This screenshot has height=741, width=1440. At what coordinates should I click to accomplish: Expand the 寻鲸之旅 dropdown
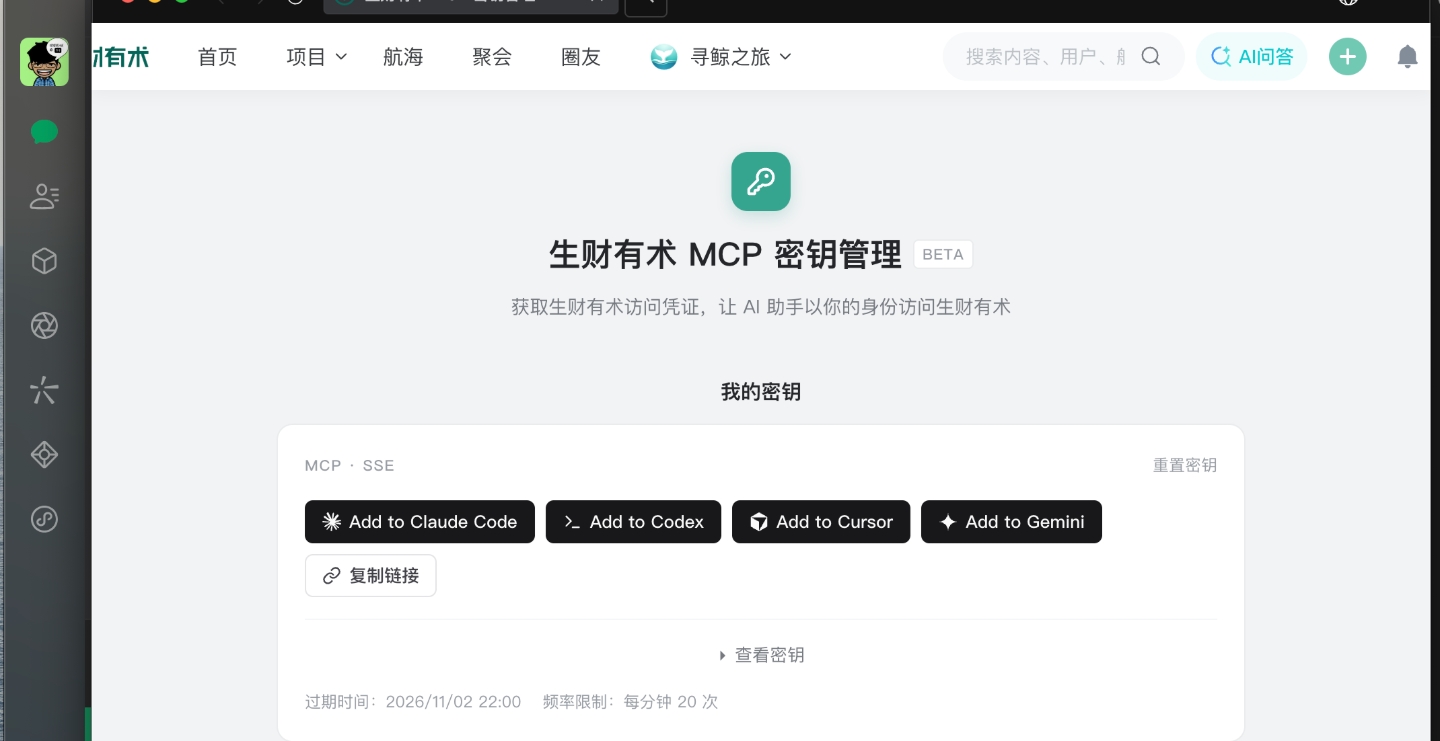(741, 57)
